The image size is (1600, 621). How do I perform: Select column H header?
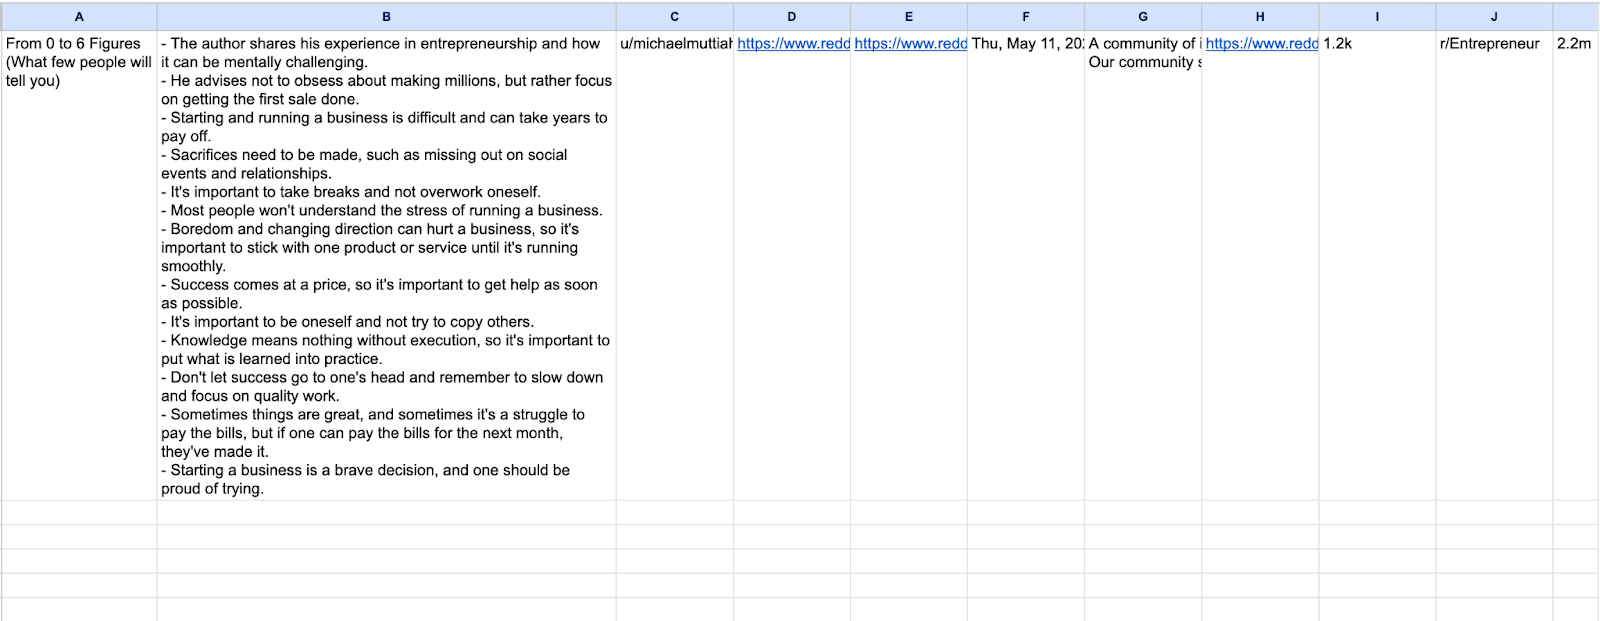click(1260, 16)
